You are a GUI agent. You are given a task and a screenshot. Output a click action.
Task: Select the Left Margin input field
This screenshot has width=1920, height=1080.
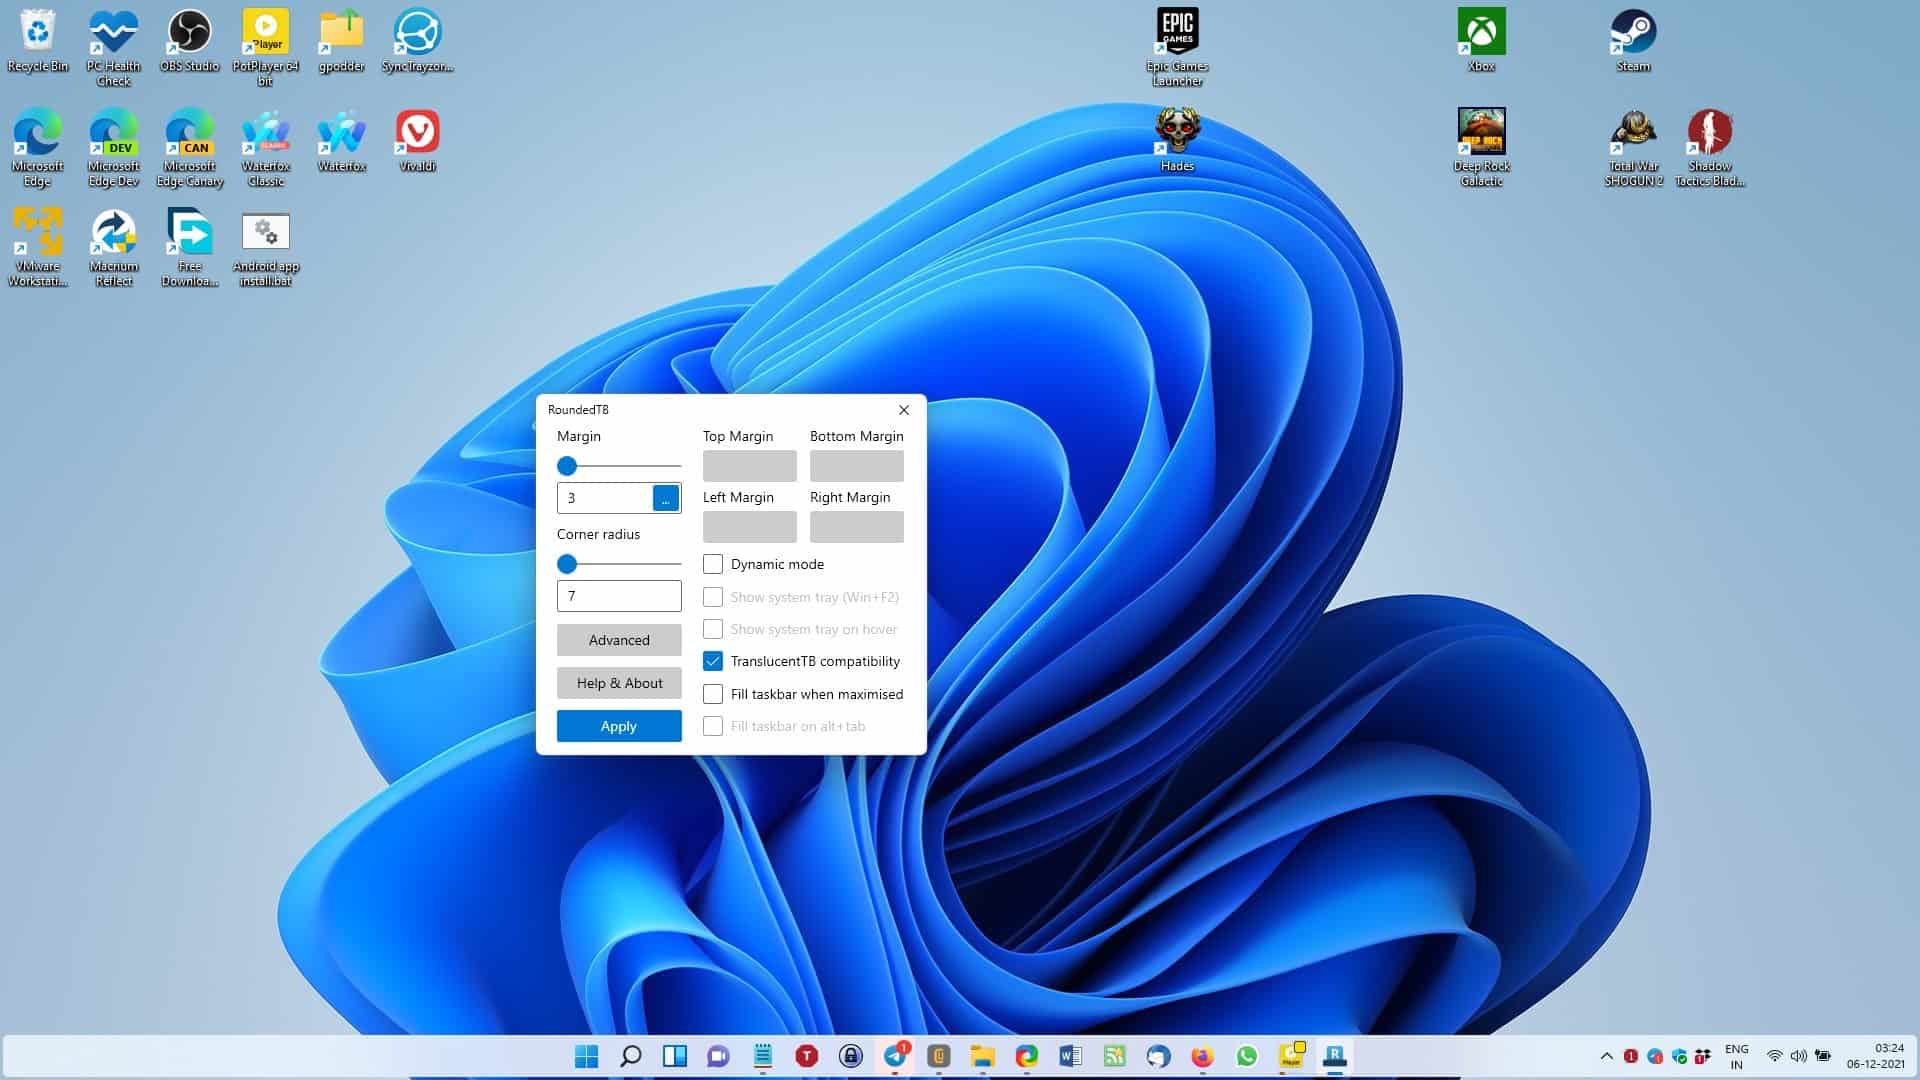click(x=748, y=526)
